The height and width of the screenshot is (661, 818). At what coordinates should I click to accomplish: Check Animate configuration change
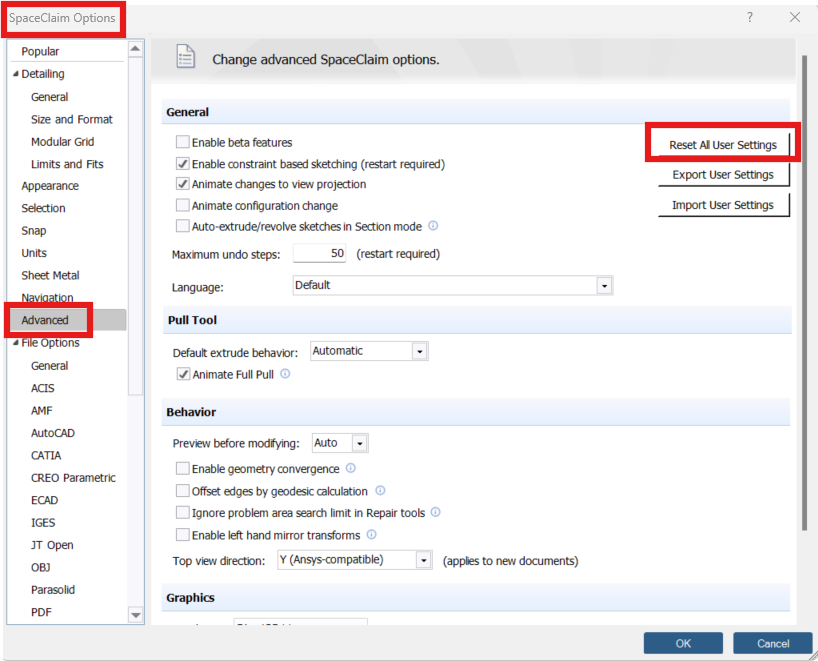tap(183, 205)
